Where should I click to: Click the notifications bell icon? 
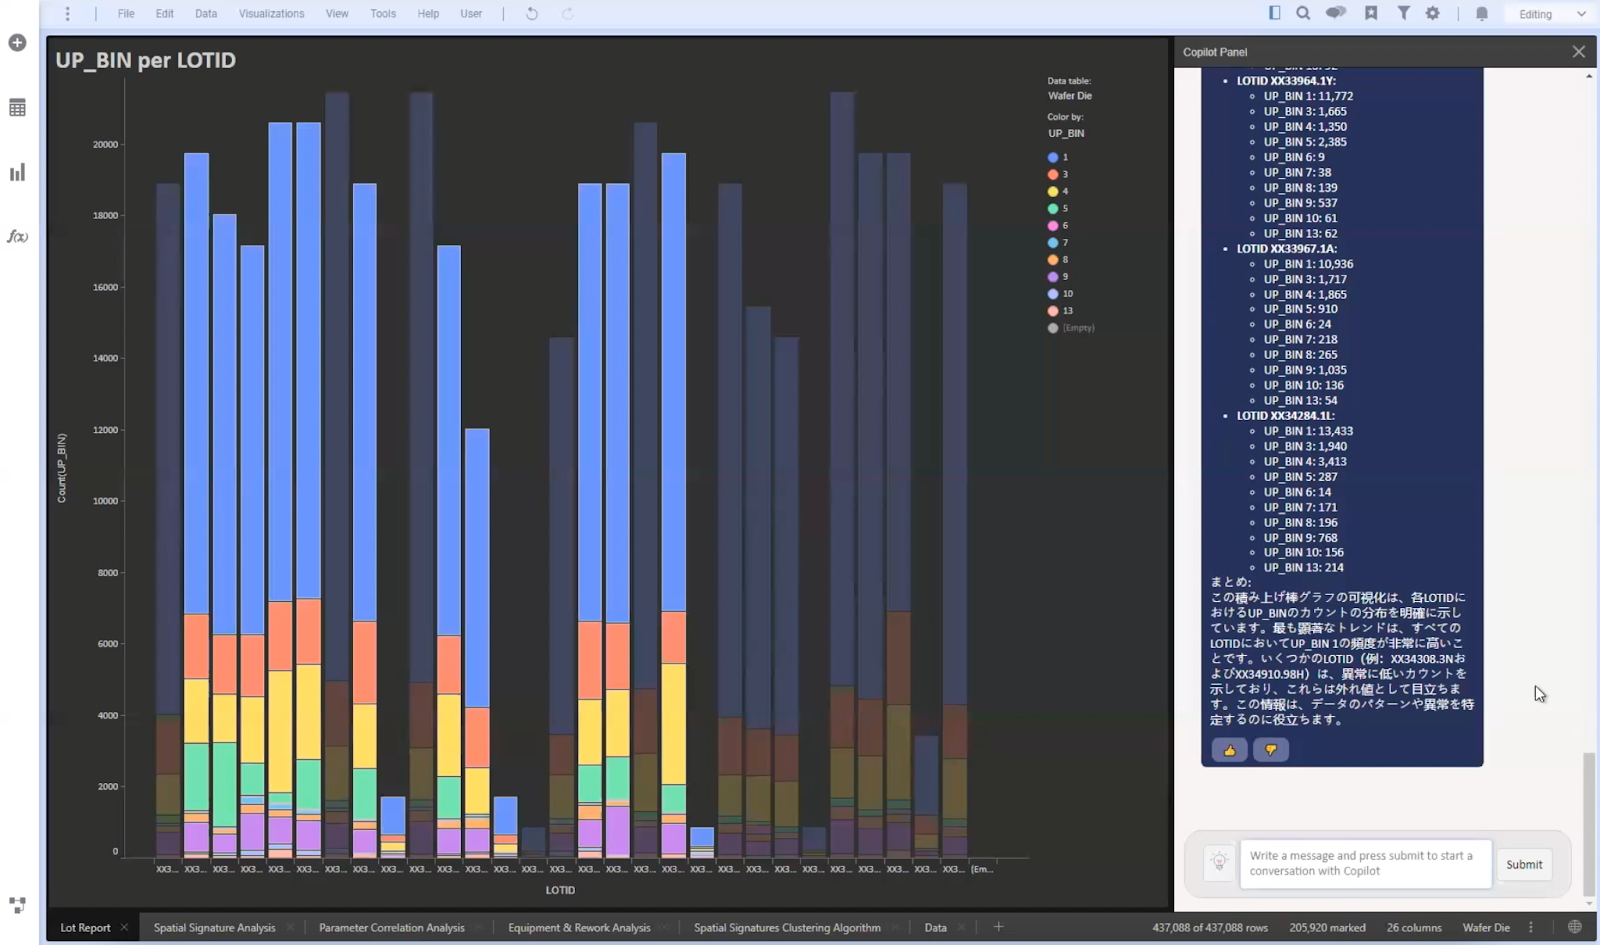coord(1482,14)
